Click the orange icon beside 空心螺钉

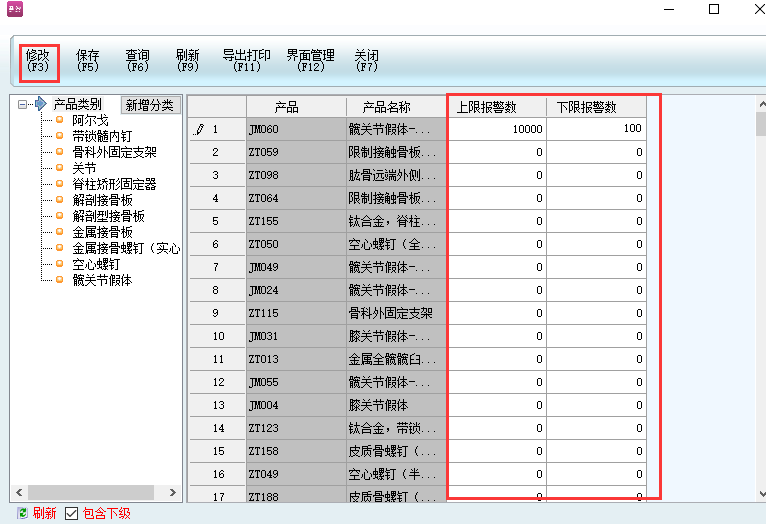[59, 264]
